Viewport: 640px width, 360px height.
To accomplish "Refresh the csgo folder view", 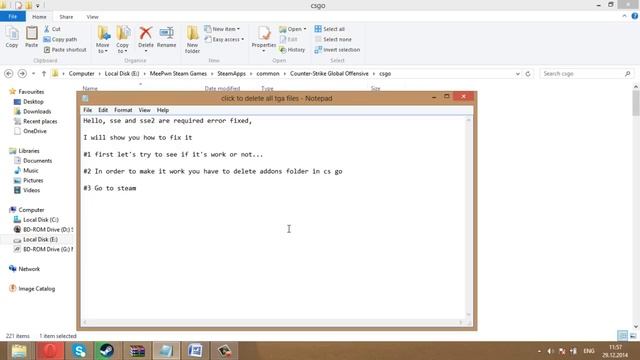I will [528, 73].
